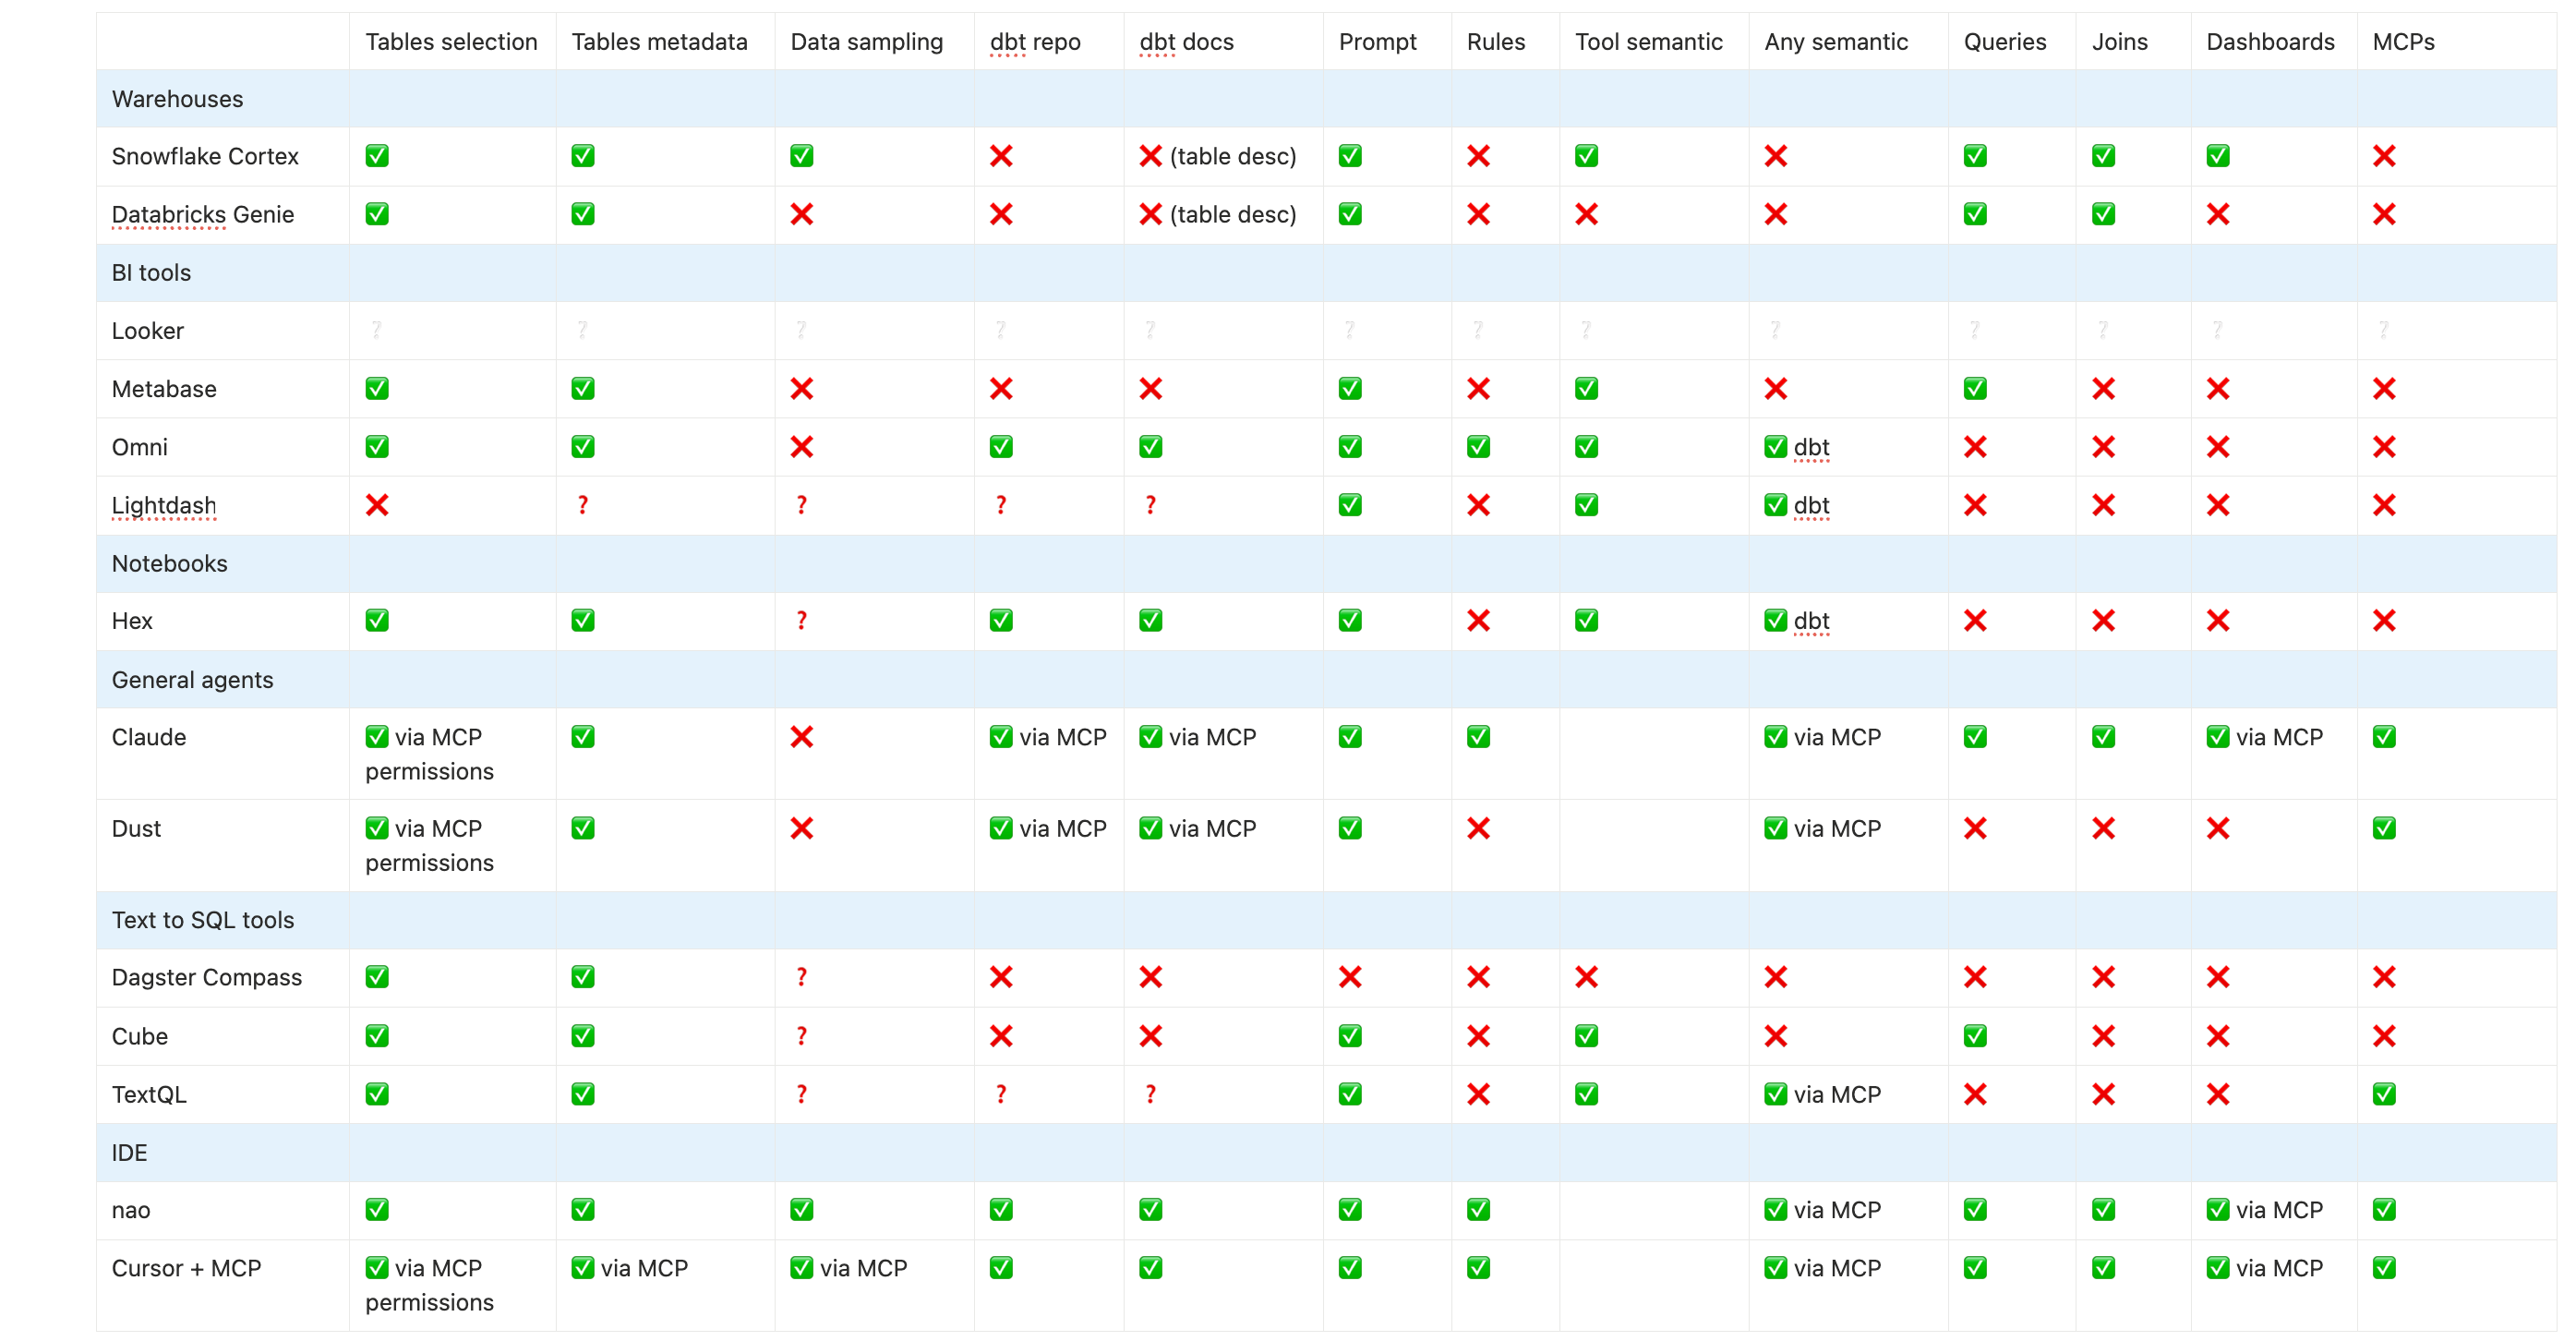Click Cube Queries green checkmark

point(1975,1036)
